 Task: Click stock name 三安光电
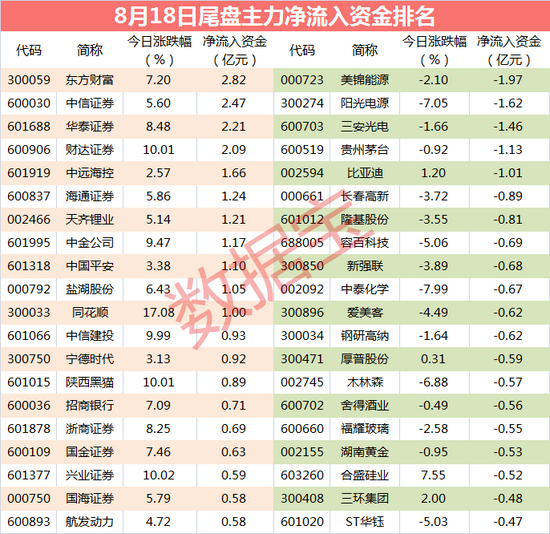(x=365, y=126)
